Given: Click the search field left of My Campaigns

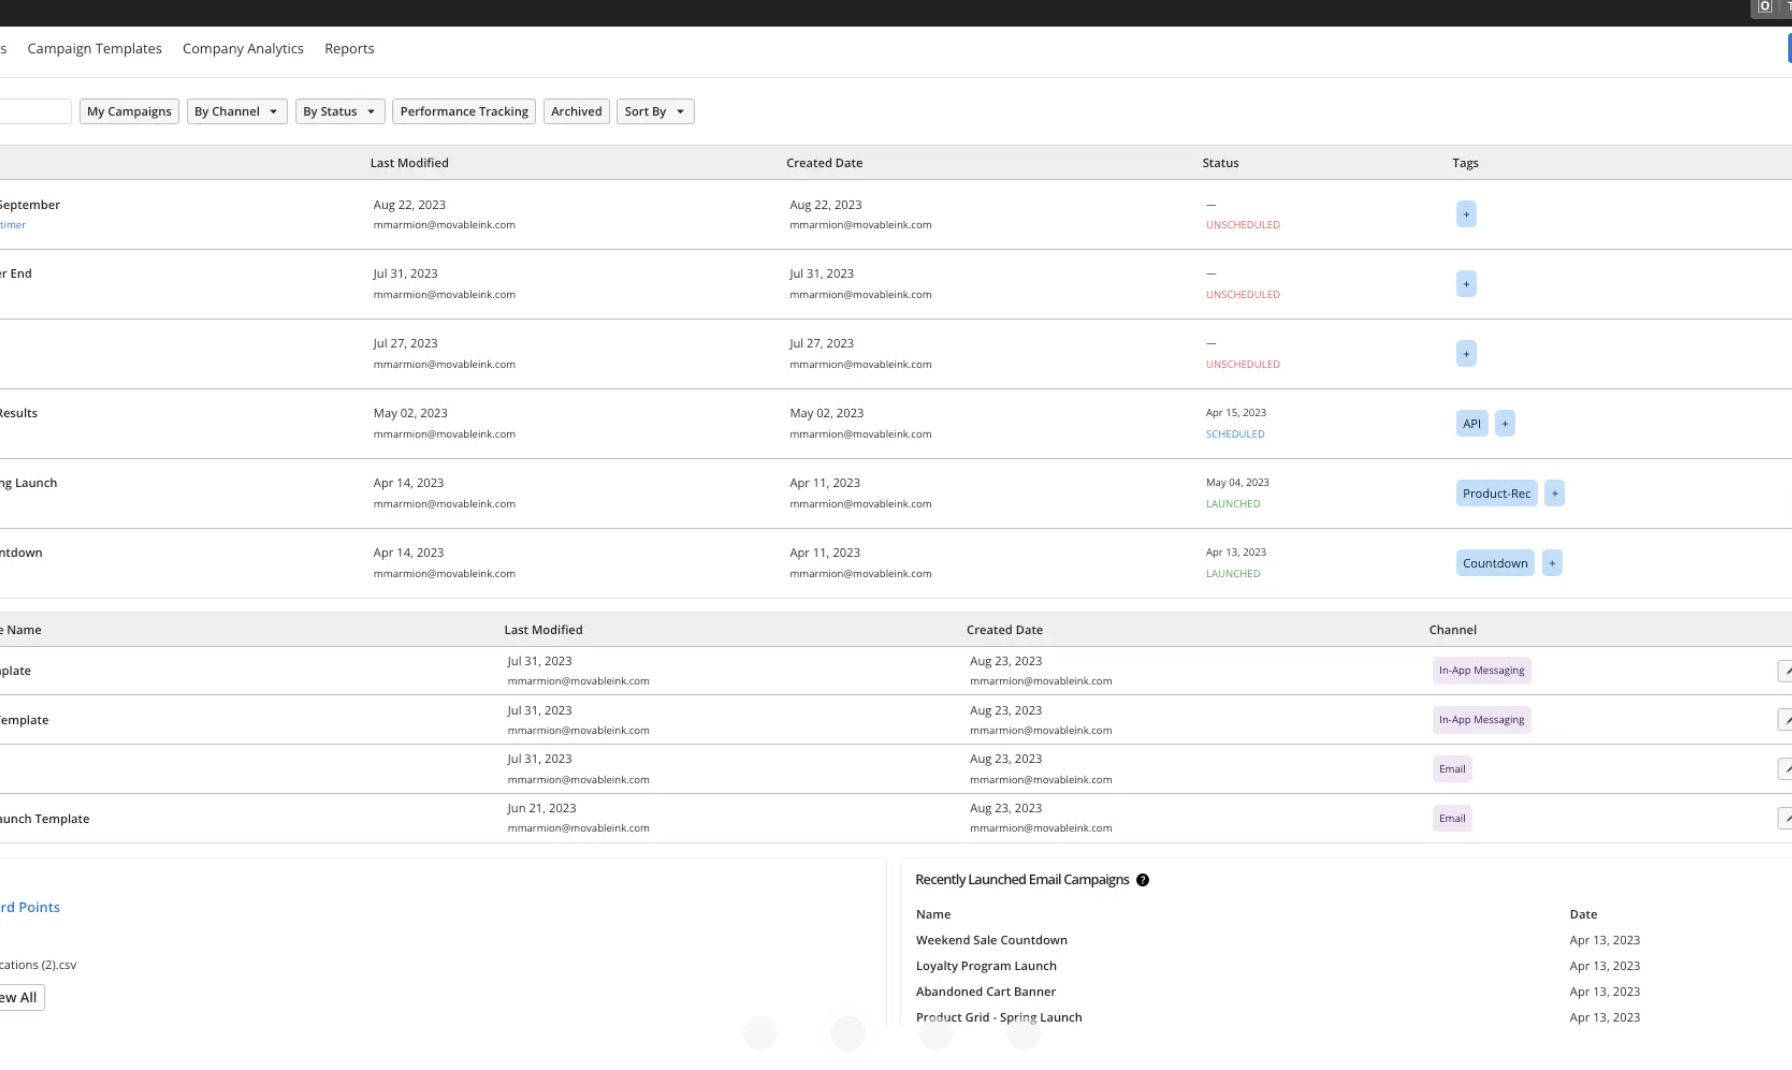Looking at the screenshot, I should [x=35, y=111].
